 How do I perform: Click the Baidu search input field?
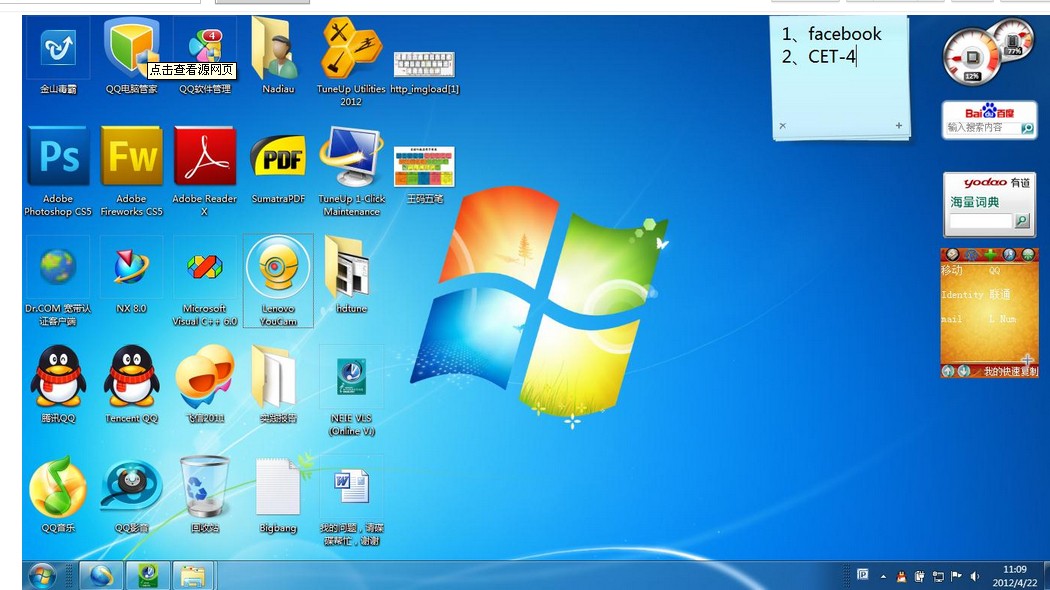coord(982,128)
